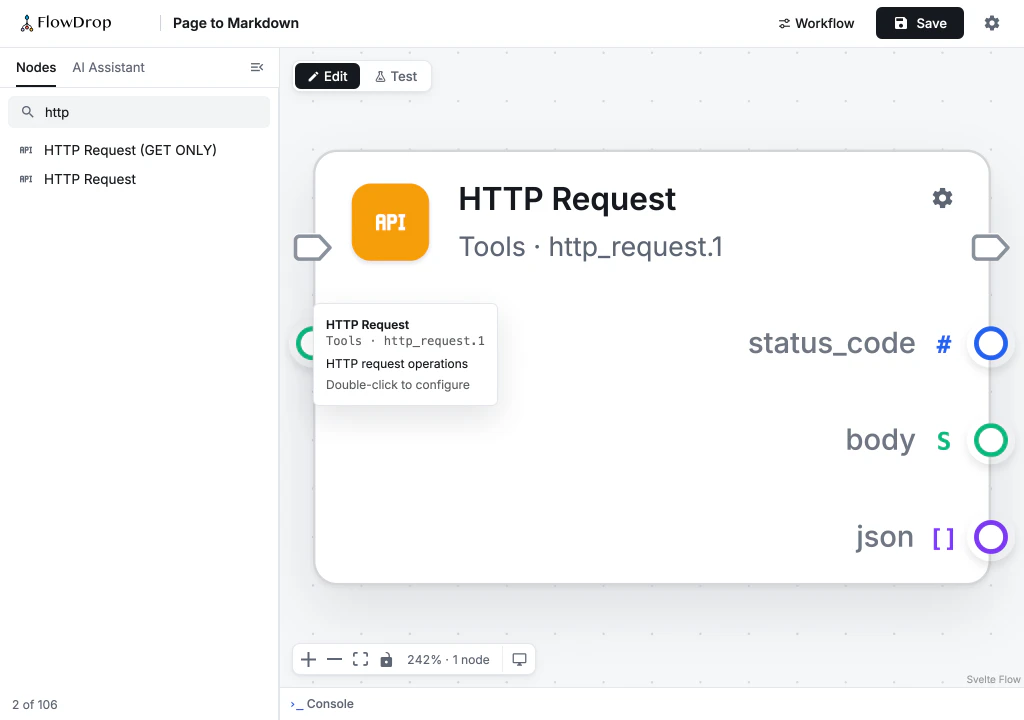1024x720 pixels.
Task: Click the status_code output label
Action: coord(831,343)
